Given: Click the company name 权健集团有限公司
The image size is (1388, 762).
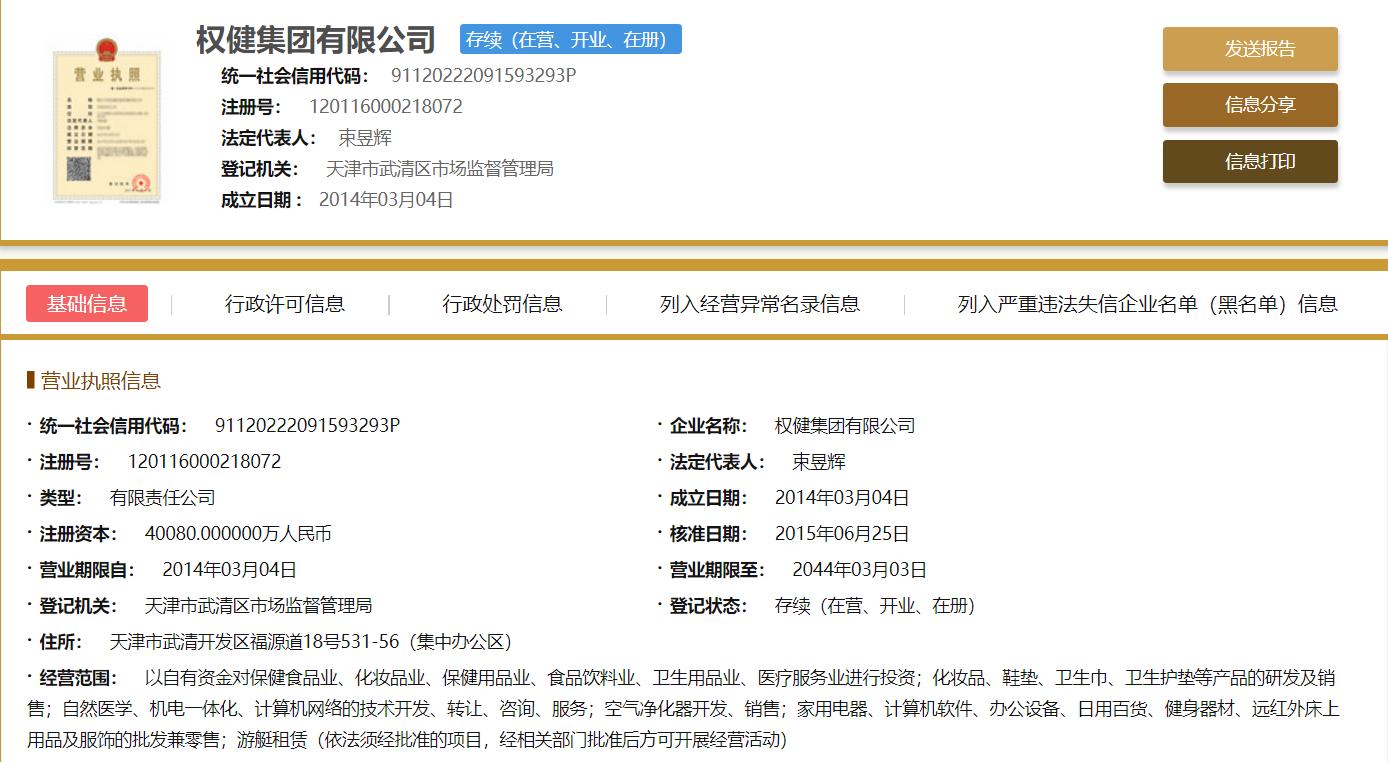Looking at the screenshot, I should tap(313, 39).
